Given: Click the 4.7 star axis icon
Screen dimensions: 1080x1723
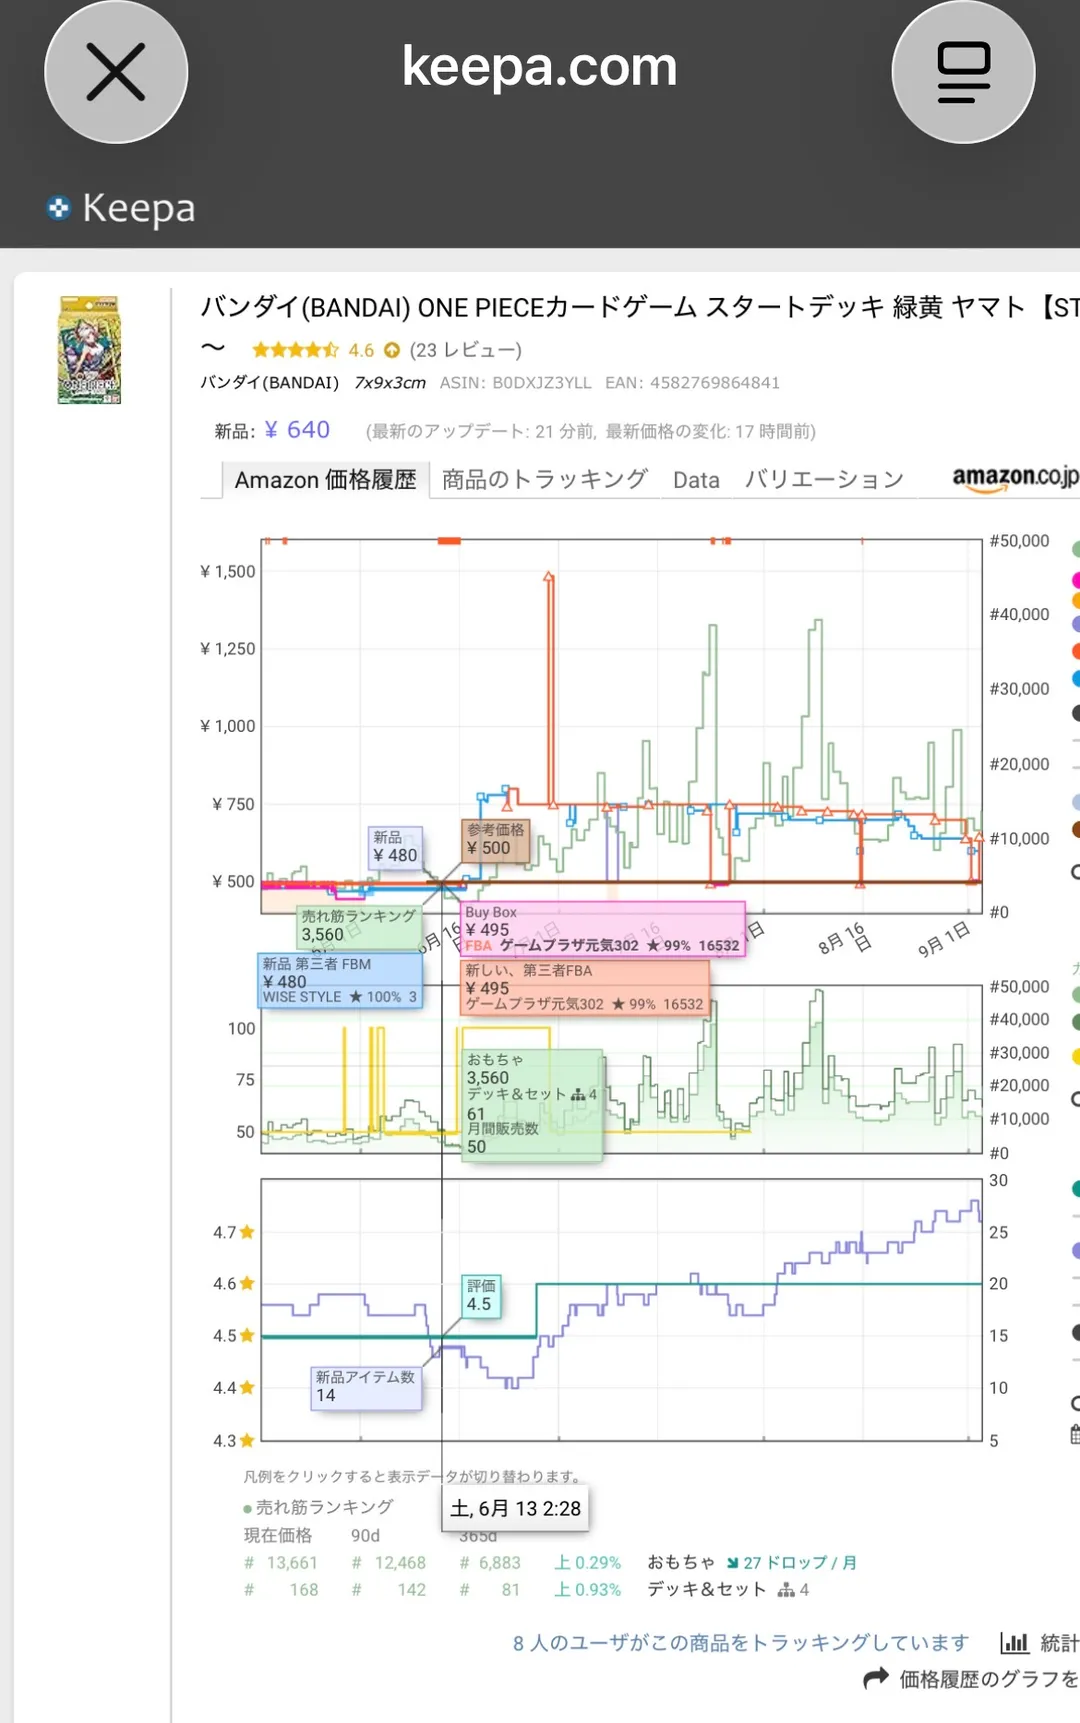Looking at the screenshot, I should (247, 1232).
